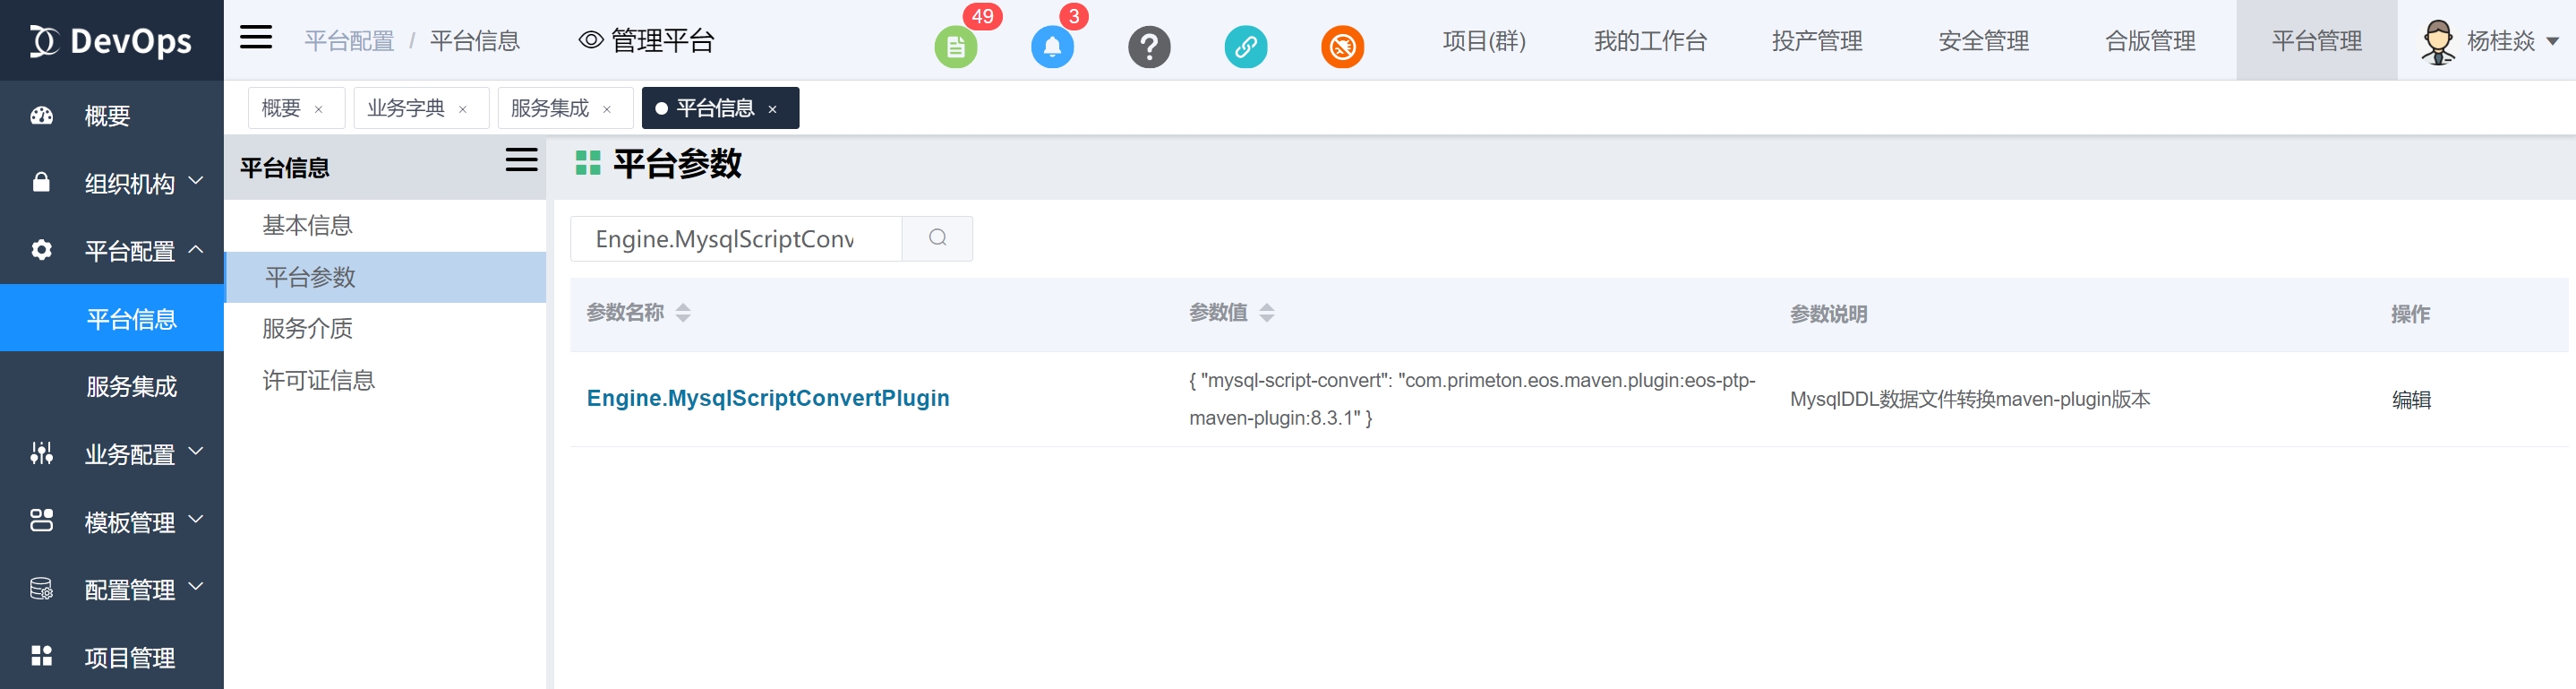
Task: Click the search magnifier button
Action: [x=937, y=238]
